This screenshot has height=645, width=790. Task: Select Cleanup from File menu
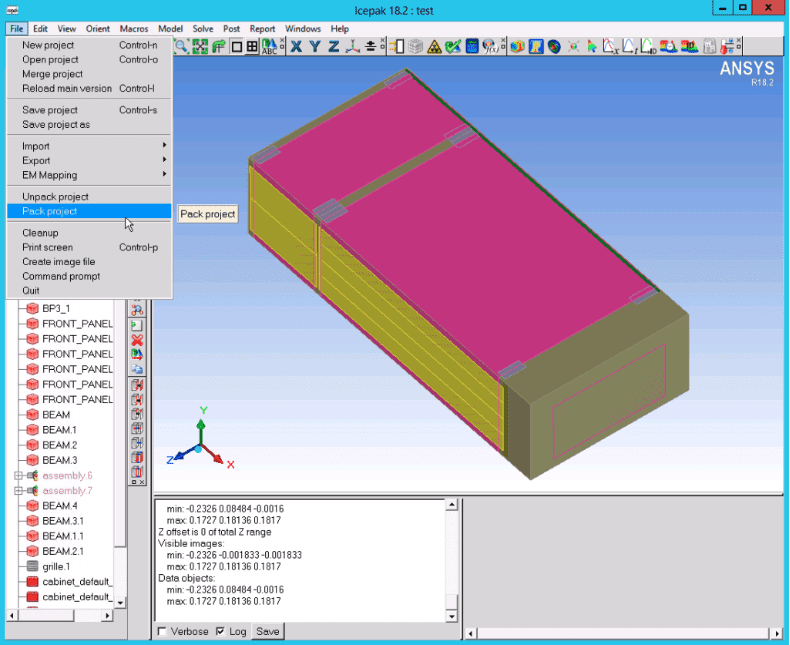coord(89,233)
